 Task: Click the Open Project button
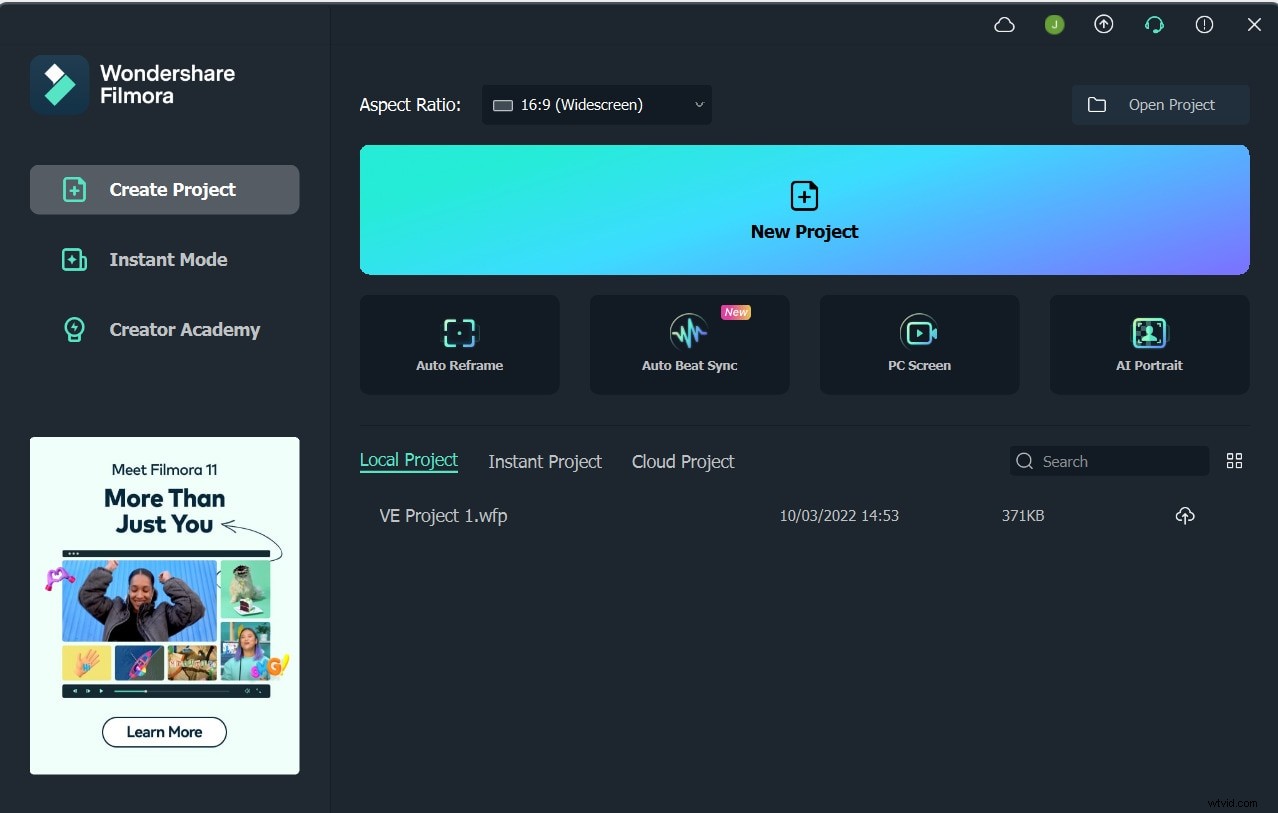tap(1159, 104)
